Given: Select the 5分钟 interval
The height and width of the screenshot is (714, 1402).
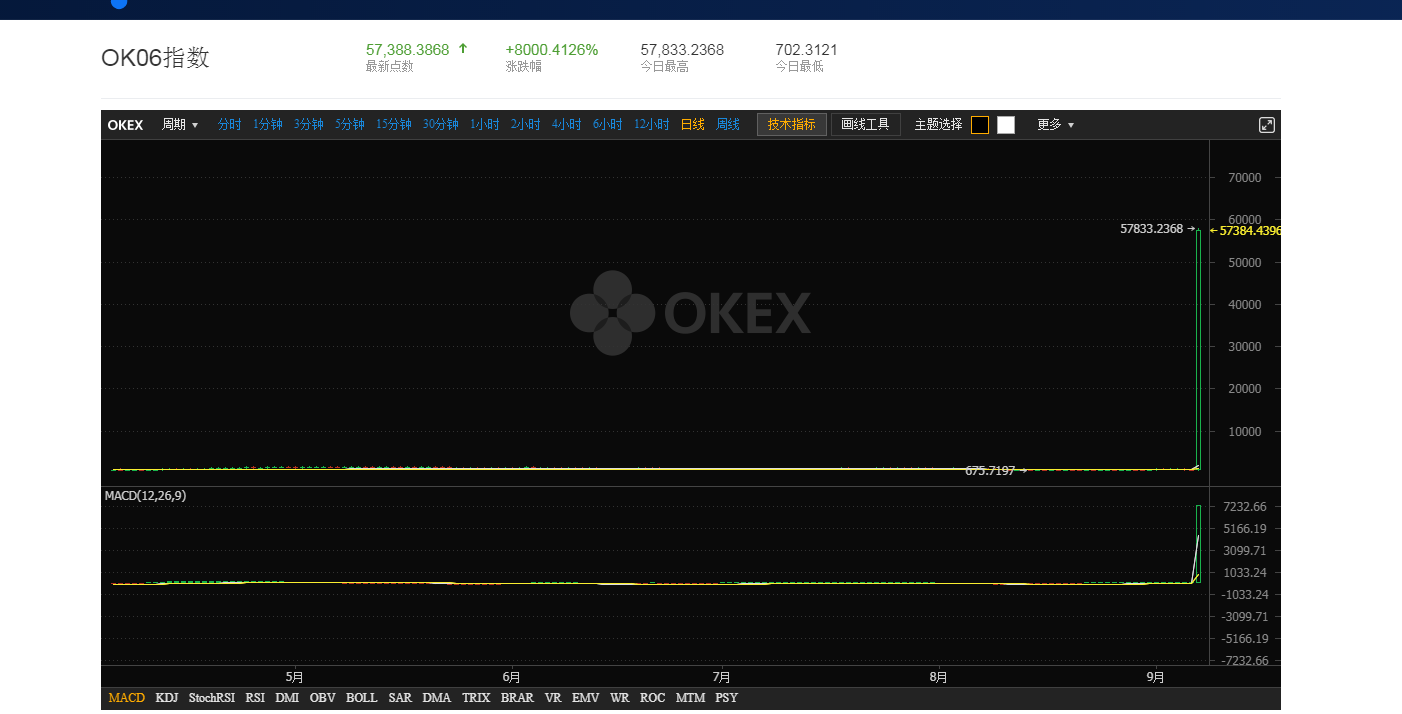Looking at the screenshot, I should [350, 125].
